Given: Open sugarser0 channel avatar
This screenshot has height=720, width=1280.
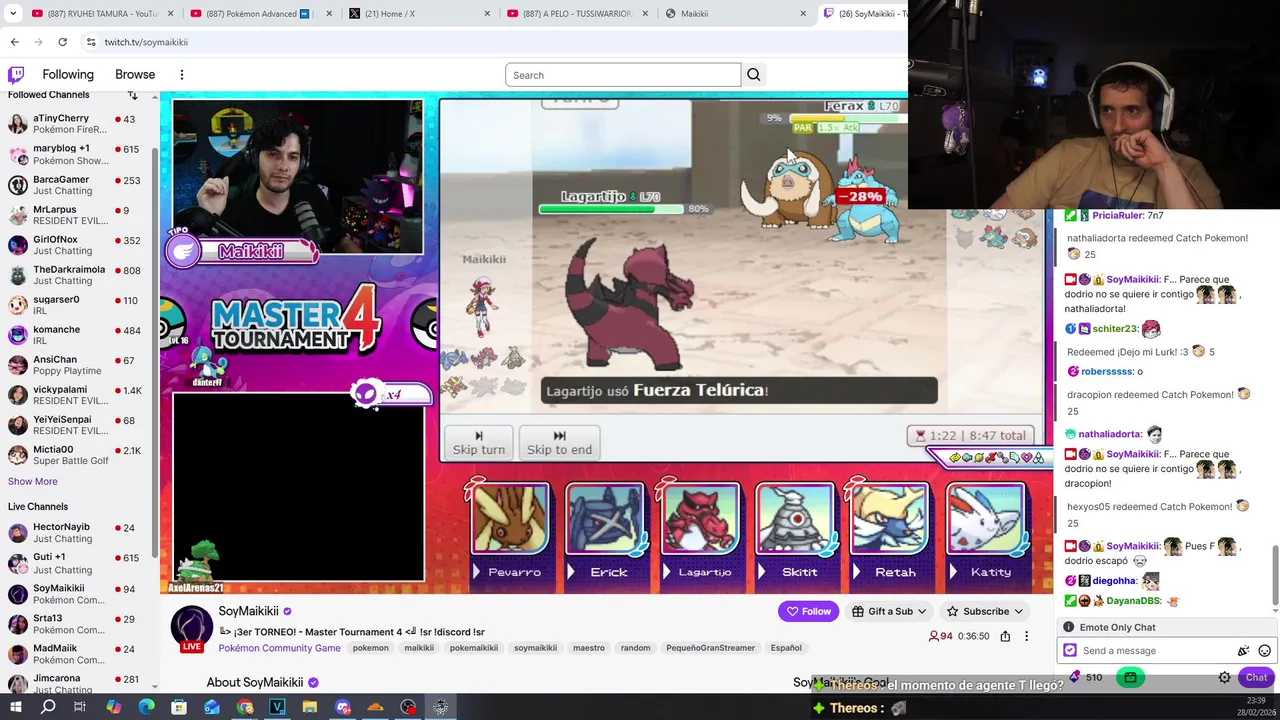Looking at the screenshot, I should [x=18, y=305].
